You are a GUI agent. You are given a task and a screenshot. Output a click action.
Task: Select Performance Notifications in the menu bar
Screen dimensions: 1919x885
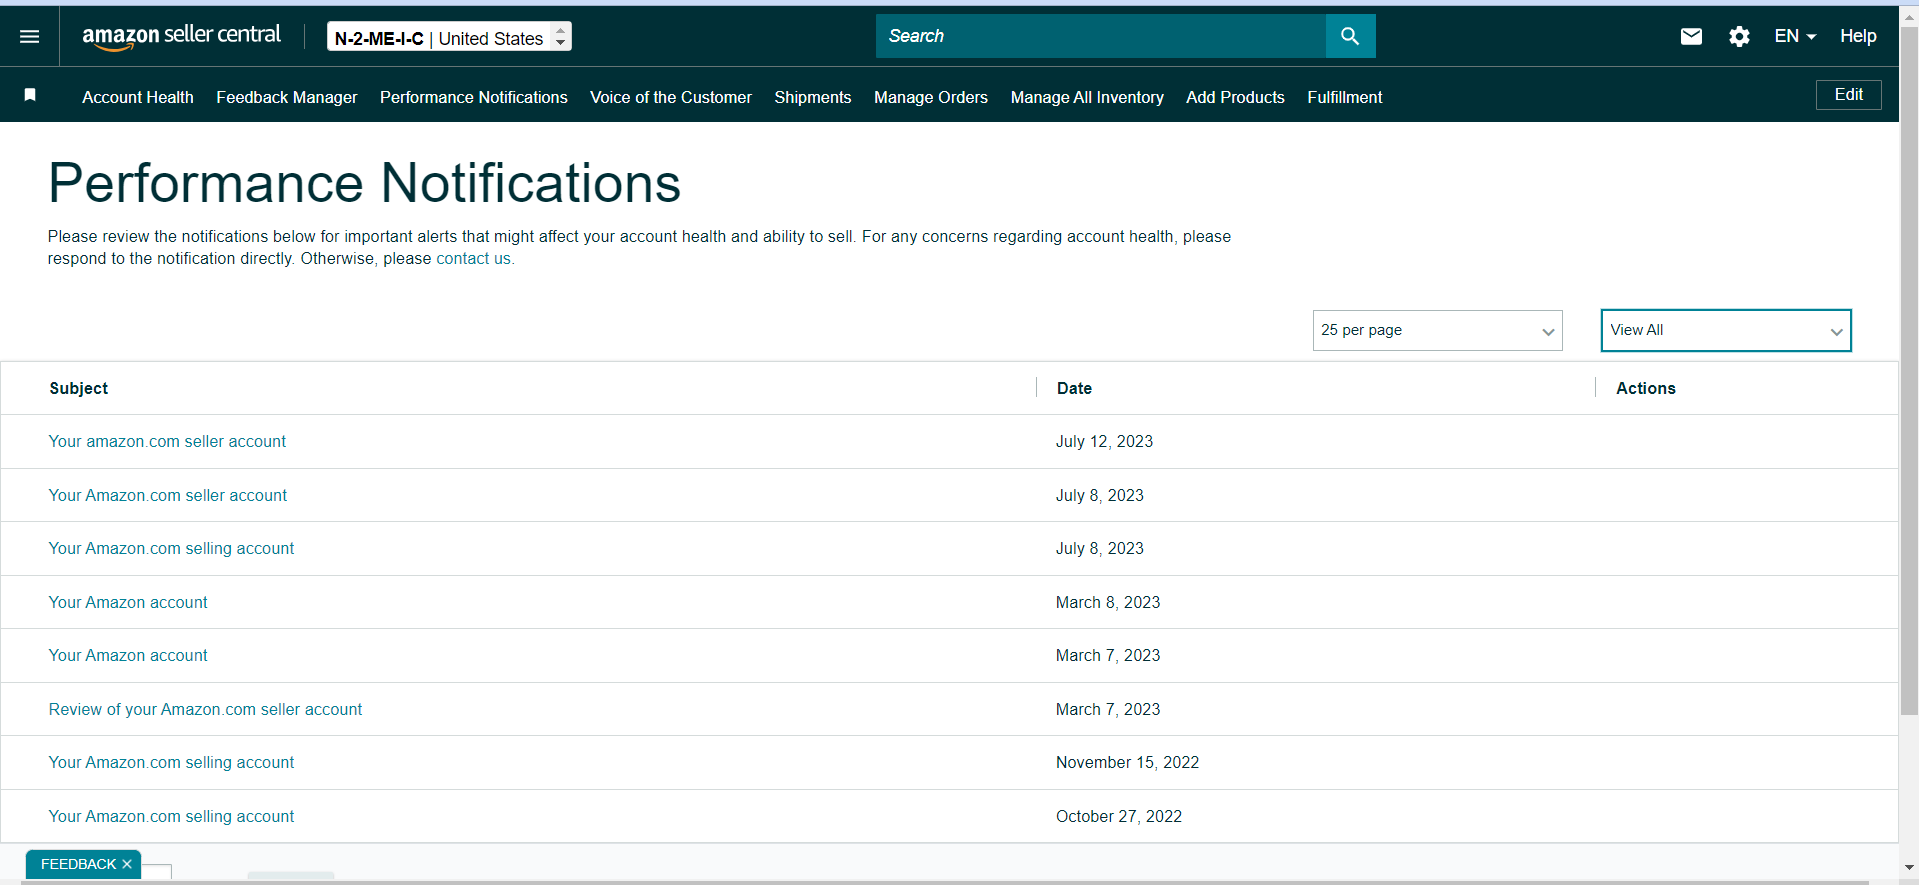pyautogui.click(x=474, y=97)
